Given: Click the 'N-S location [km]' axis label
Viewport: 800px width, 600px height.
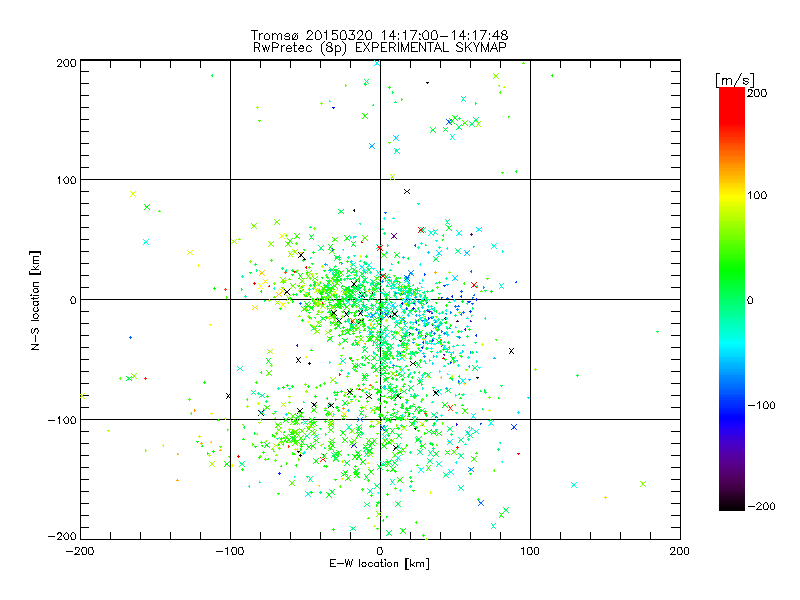Looking at the screenshot, I should (x=35, y=300).
